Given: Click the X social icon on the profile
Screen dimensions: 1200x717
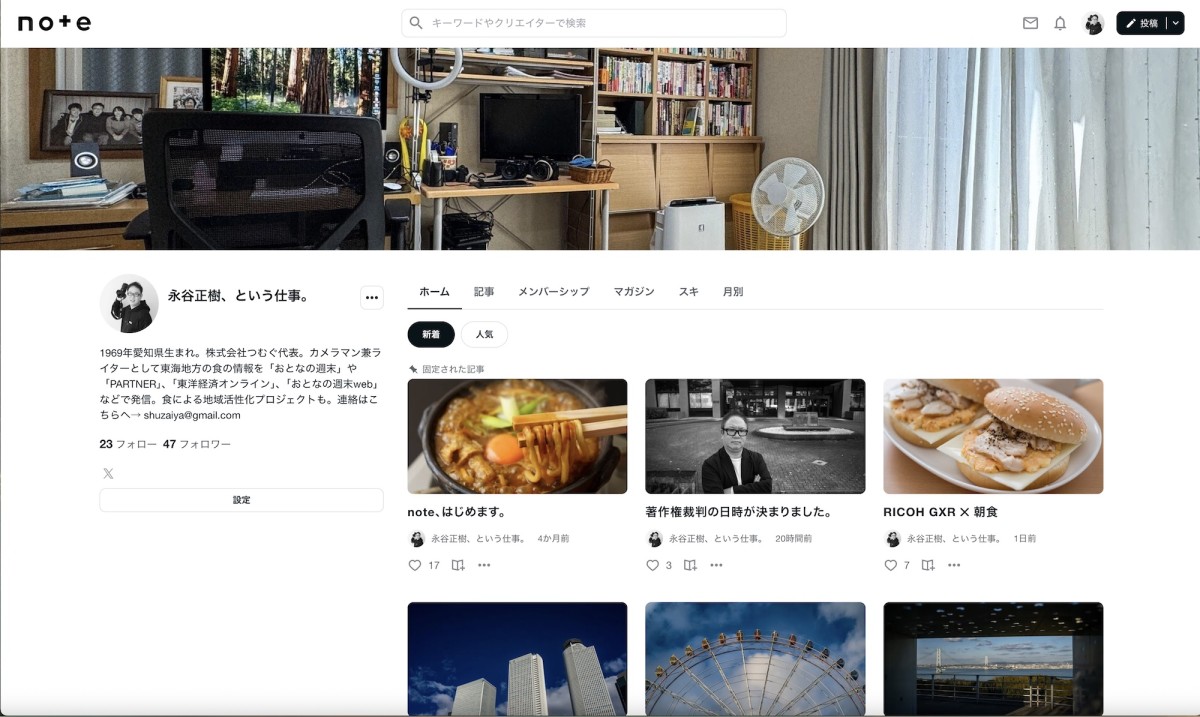Looking at the screenshot, I should (107, 473).
